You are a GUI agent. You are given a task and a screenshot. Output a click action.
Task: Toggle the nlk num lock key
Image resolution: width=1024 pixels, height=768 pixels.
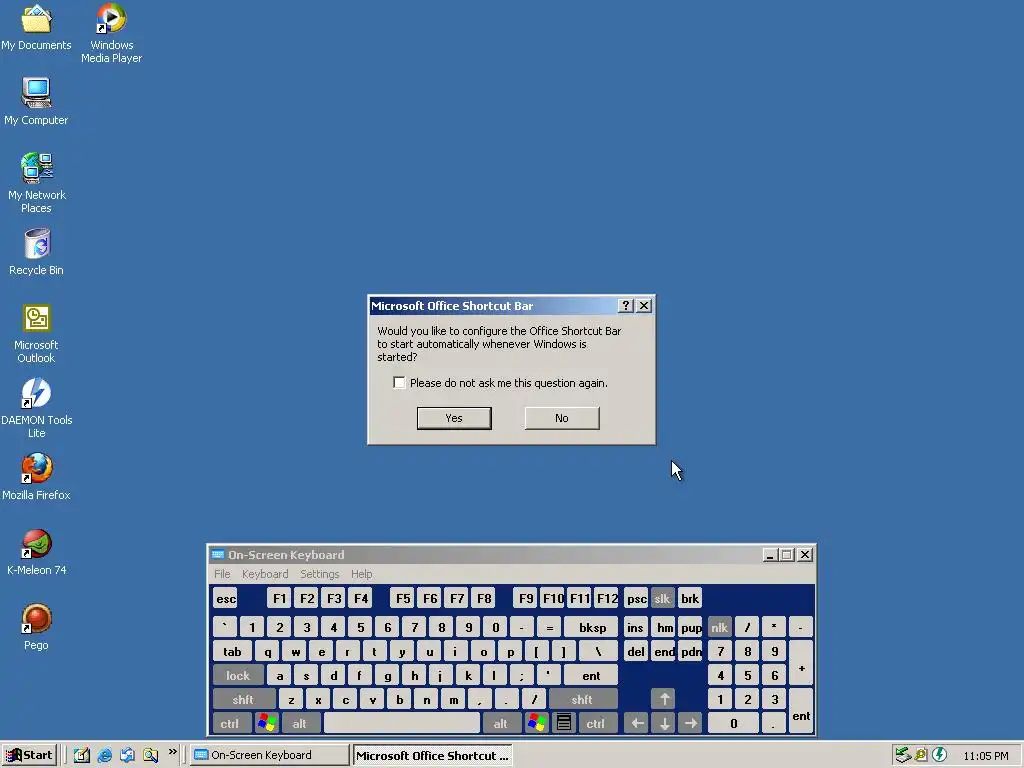coord(720,627)
